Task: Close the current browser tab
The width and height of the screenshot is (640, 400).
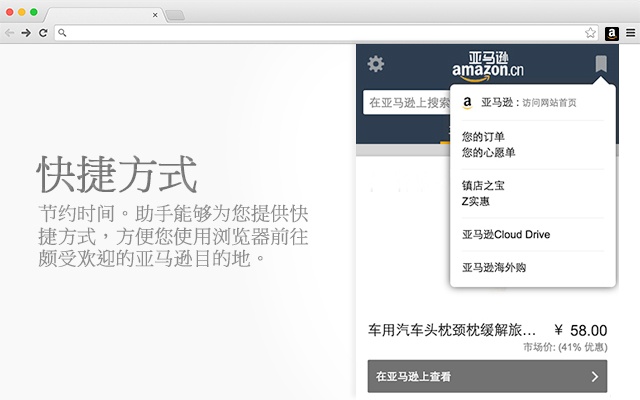Action: 155,15
